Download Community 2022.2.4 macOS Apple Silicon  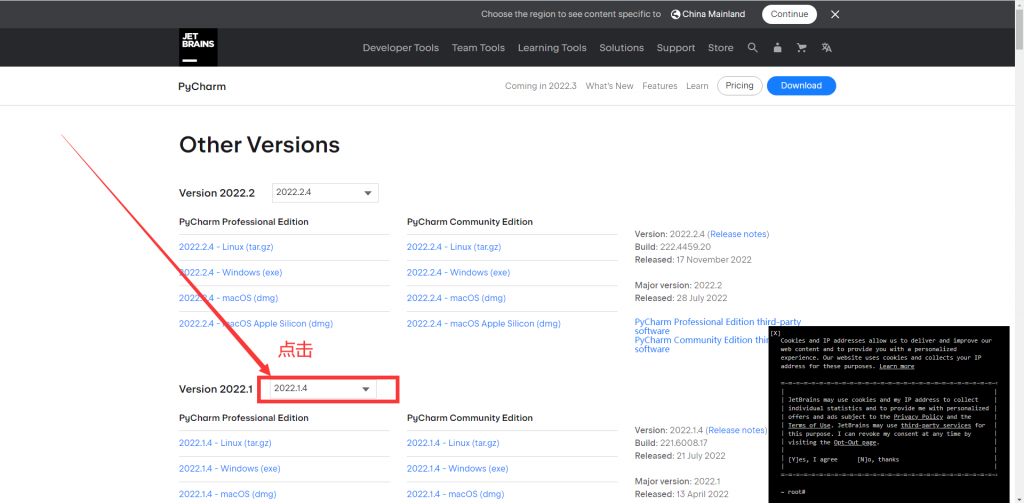tap(483, 323)
